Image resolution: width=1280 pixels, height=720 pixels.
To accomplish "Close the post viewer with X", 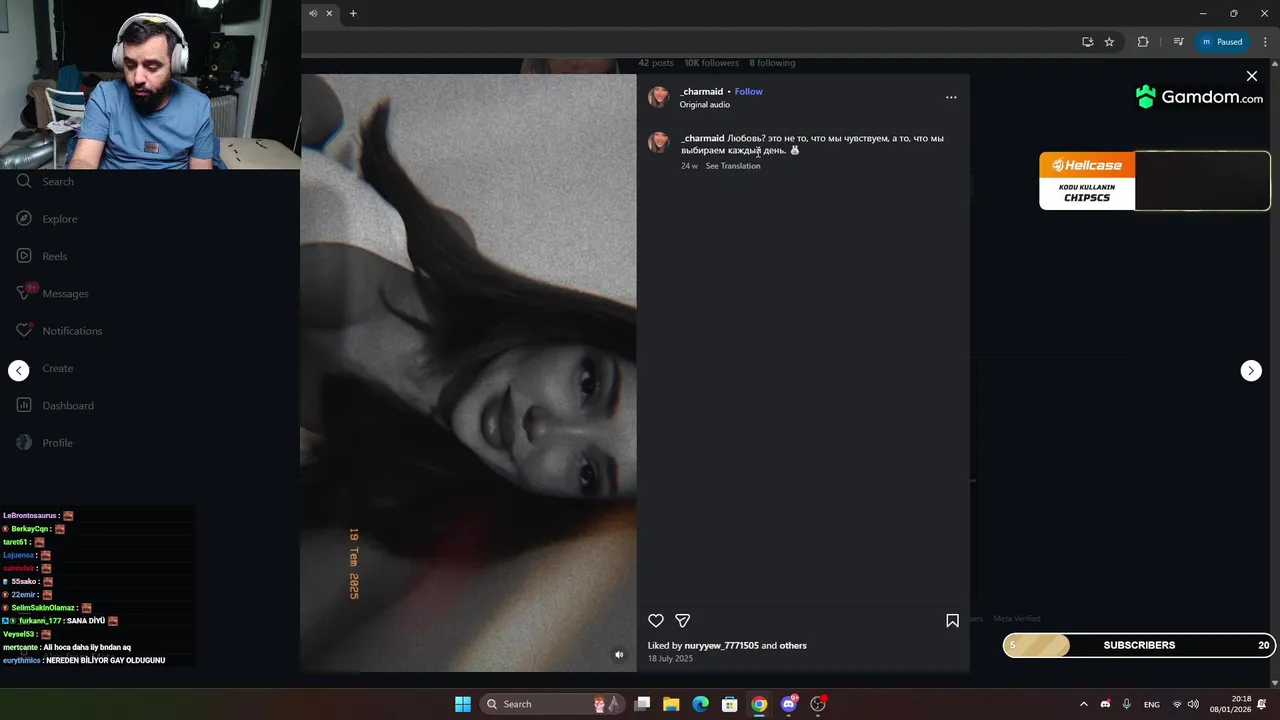I will pos(1251,76).
